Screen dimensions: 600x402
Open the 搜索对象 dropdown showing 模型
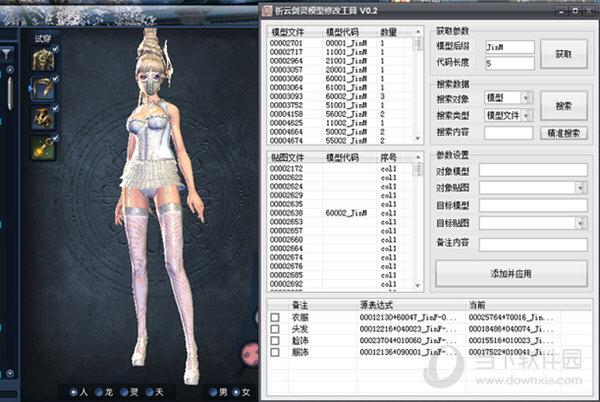(x=527, y=98)
